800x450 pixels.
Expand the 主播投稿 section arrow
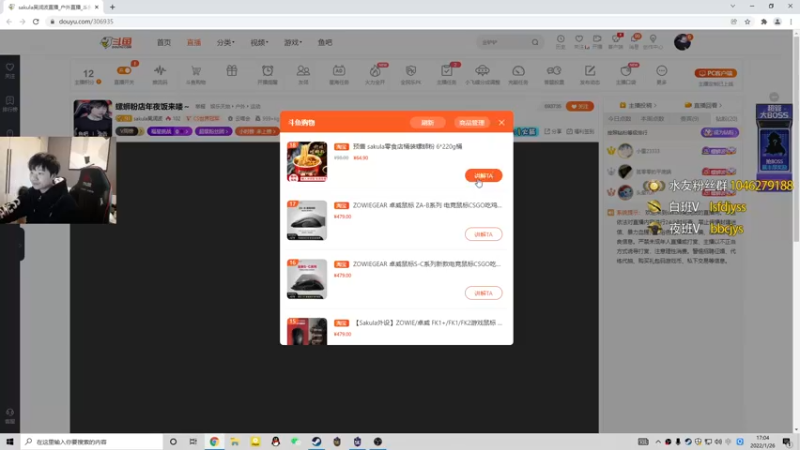(655, 106)
